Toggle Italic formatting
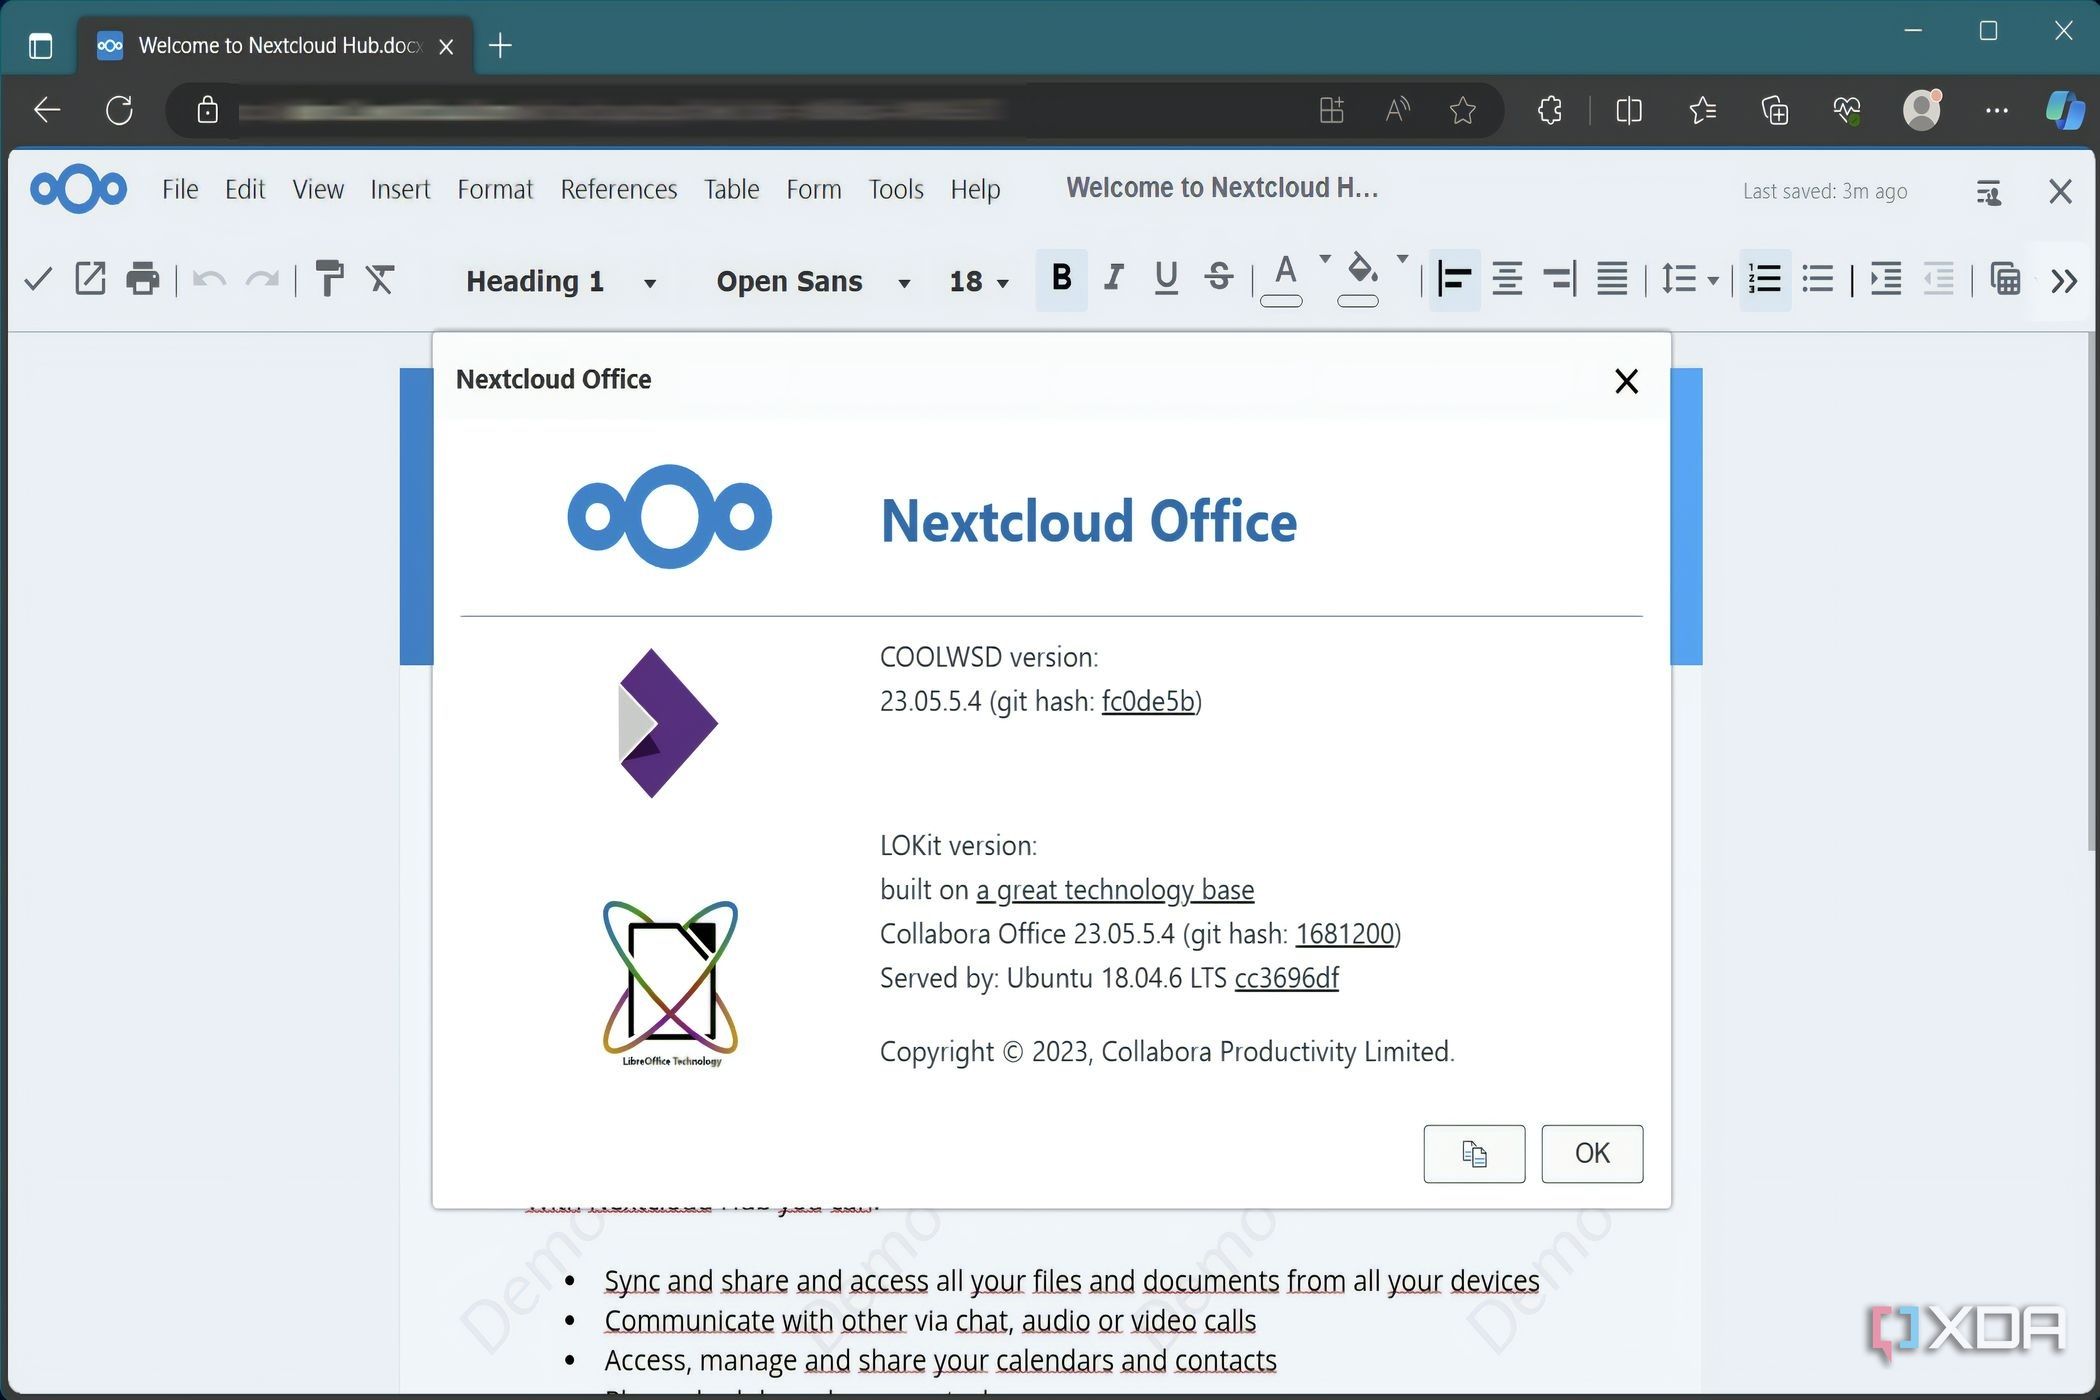 (1113, 278)
